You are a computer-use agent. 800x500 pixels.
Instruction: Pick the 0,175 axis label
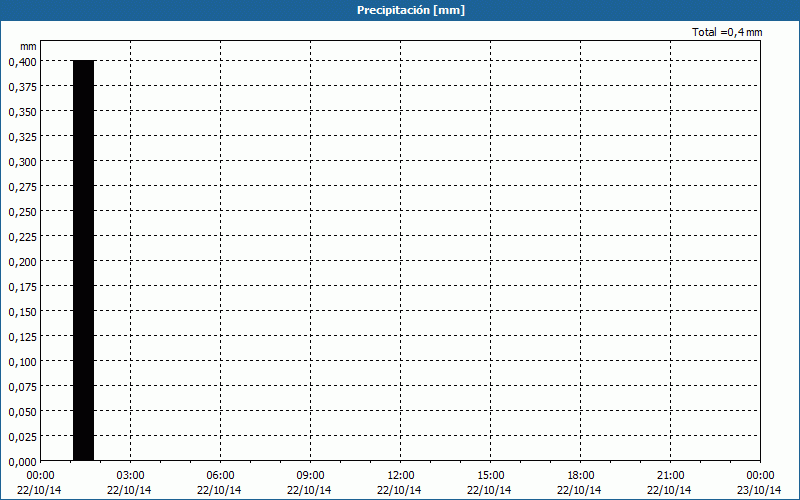coord(22,287)
